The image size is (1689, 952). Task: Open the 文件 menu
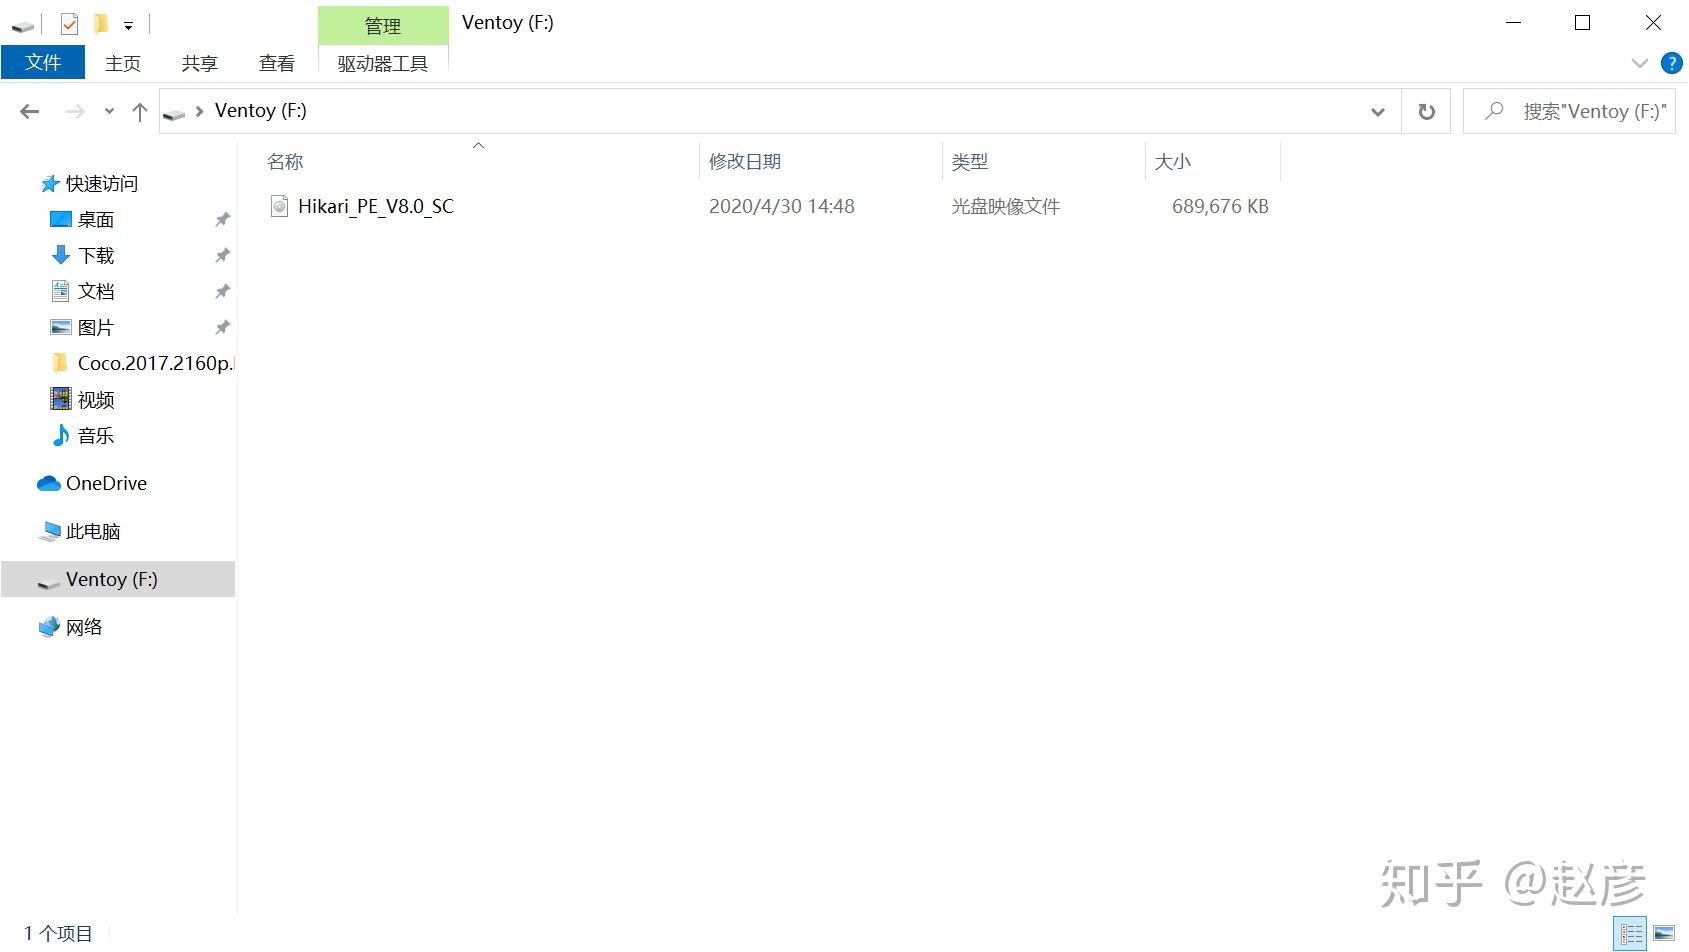tap(43, 62)
